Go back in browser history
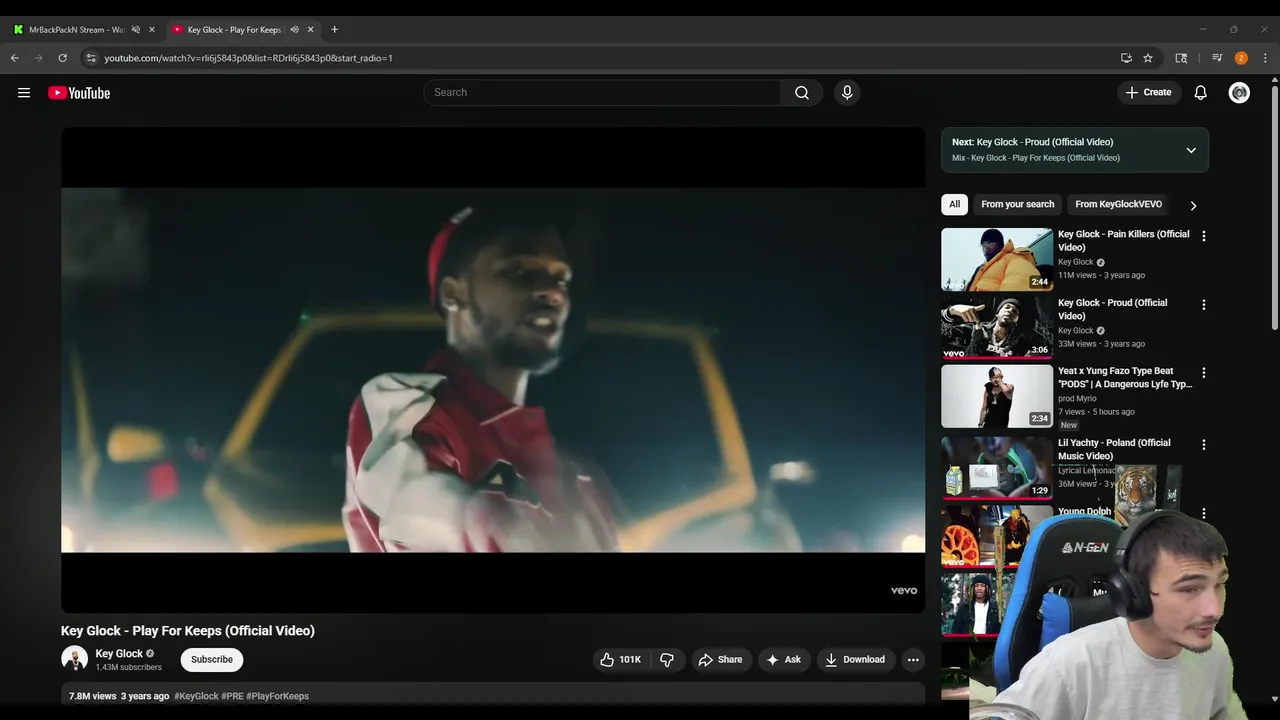 pyautogui.click(x=15, y=58)
